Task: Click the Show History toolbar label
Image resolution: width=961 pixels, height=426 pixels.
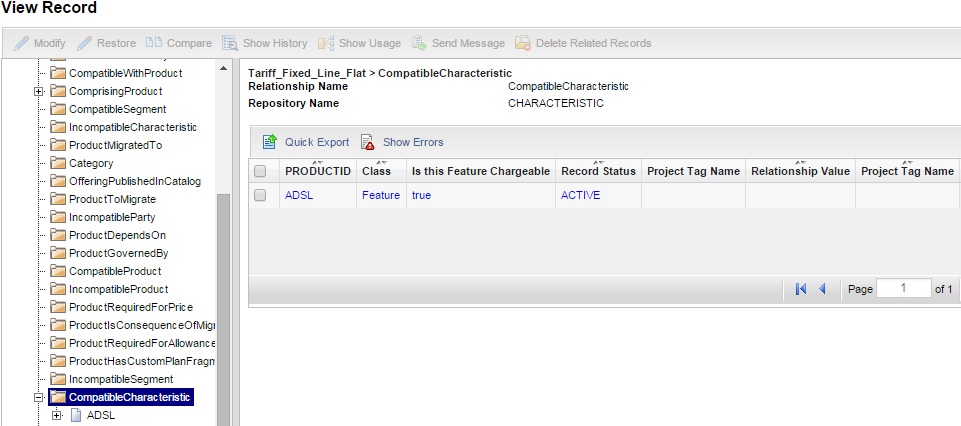Action: pos(275,43)
